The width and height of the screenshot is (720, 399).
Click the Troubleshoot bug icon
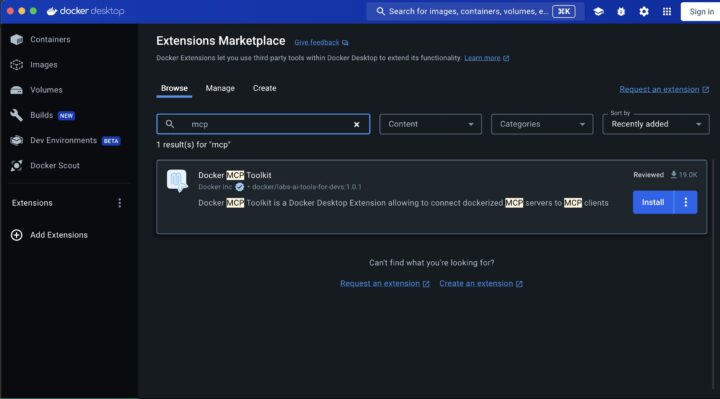621,11
